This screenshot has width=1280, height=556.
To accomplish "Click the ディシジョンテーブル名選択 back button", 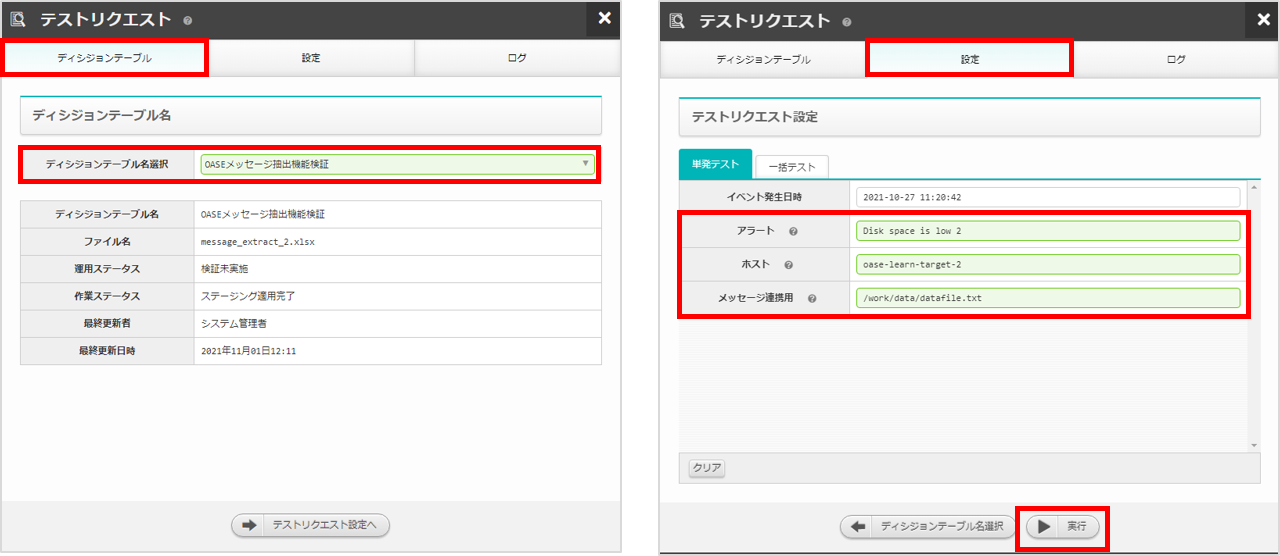I will click(x=927, y=526).
